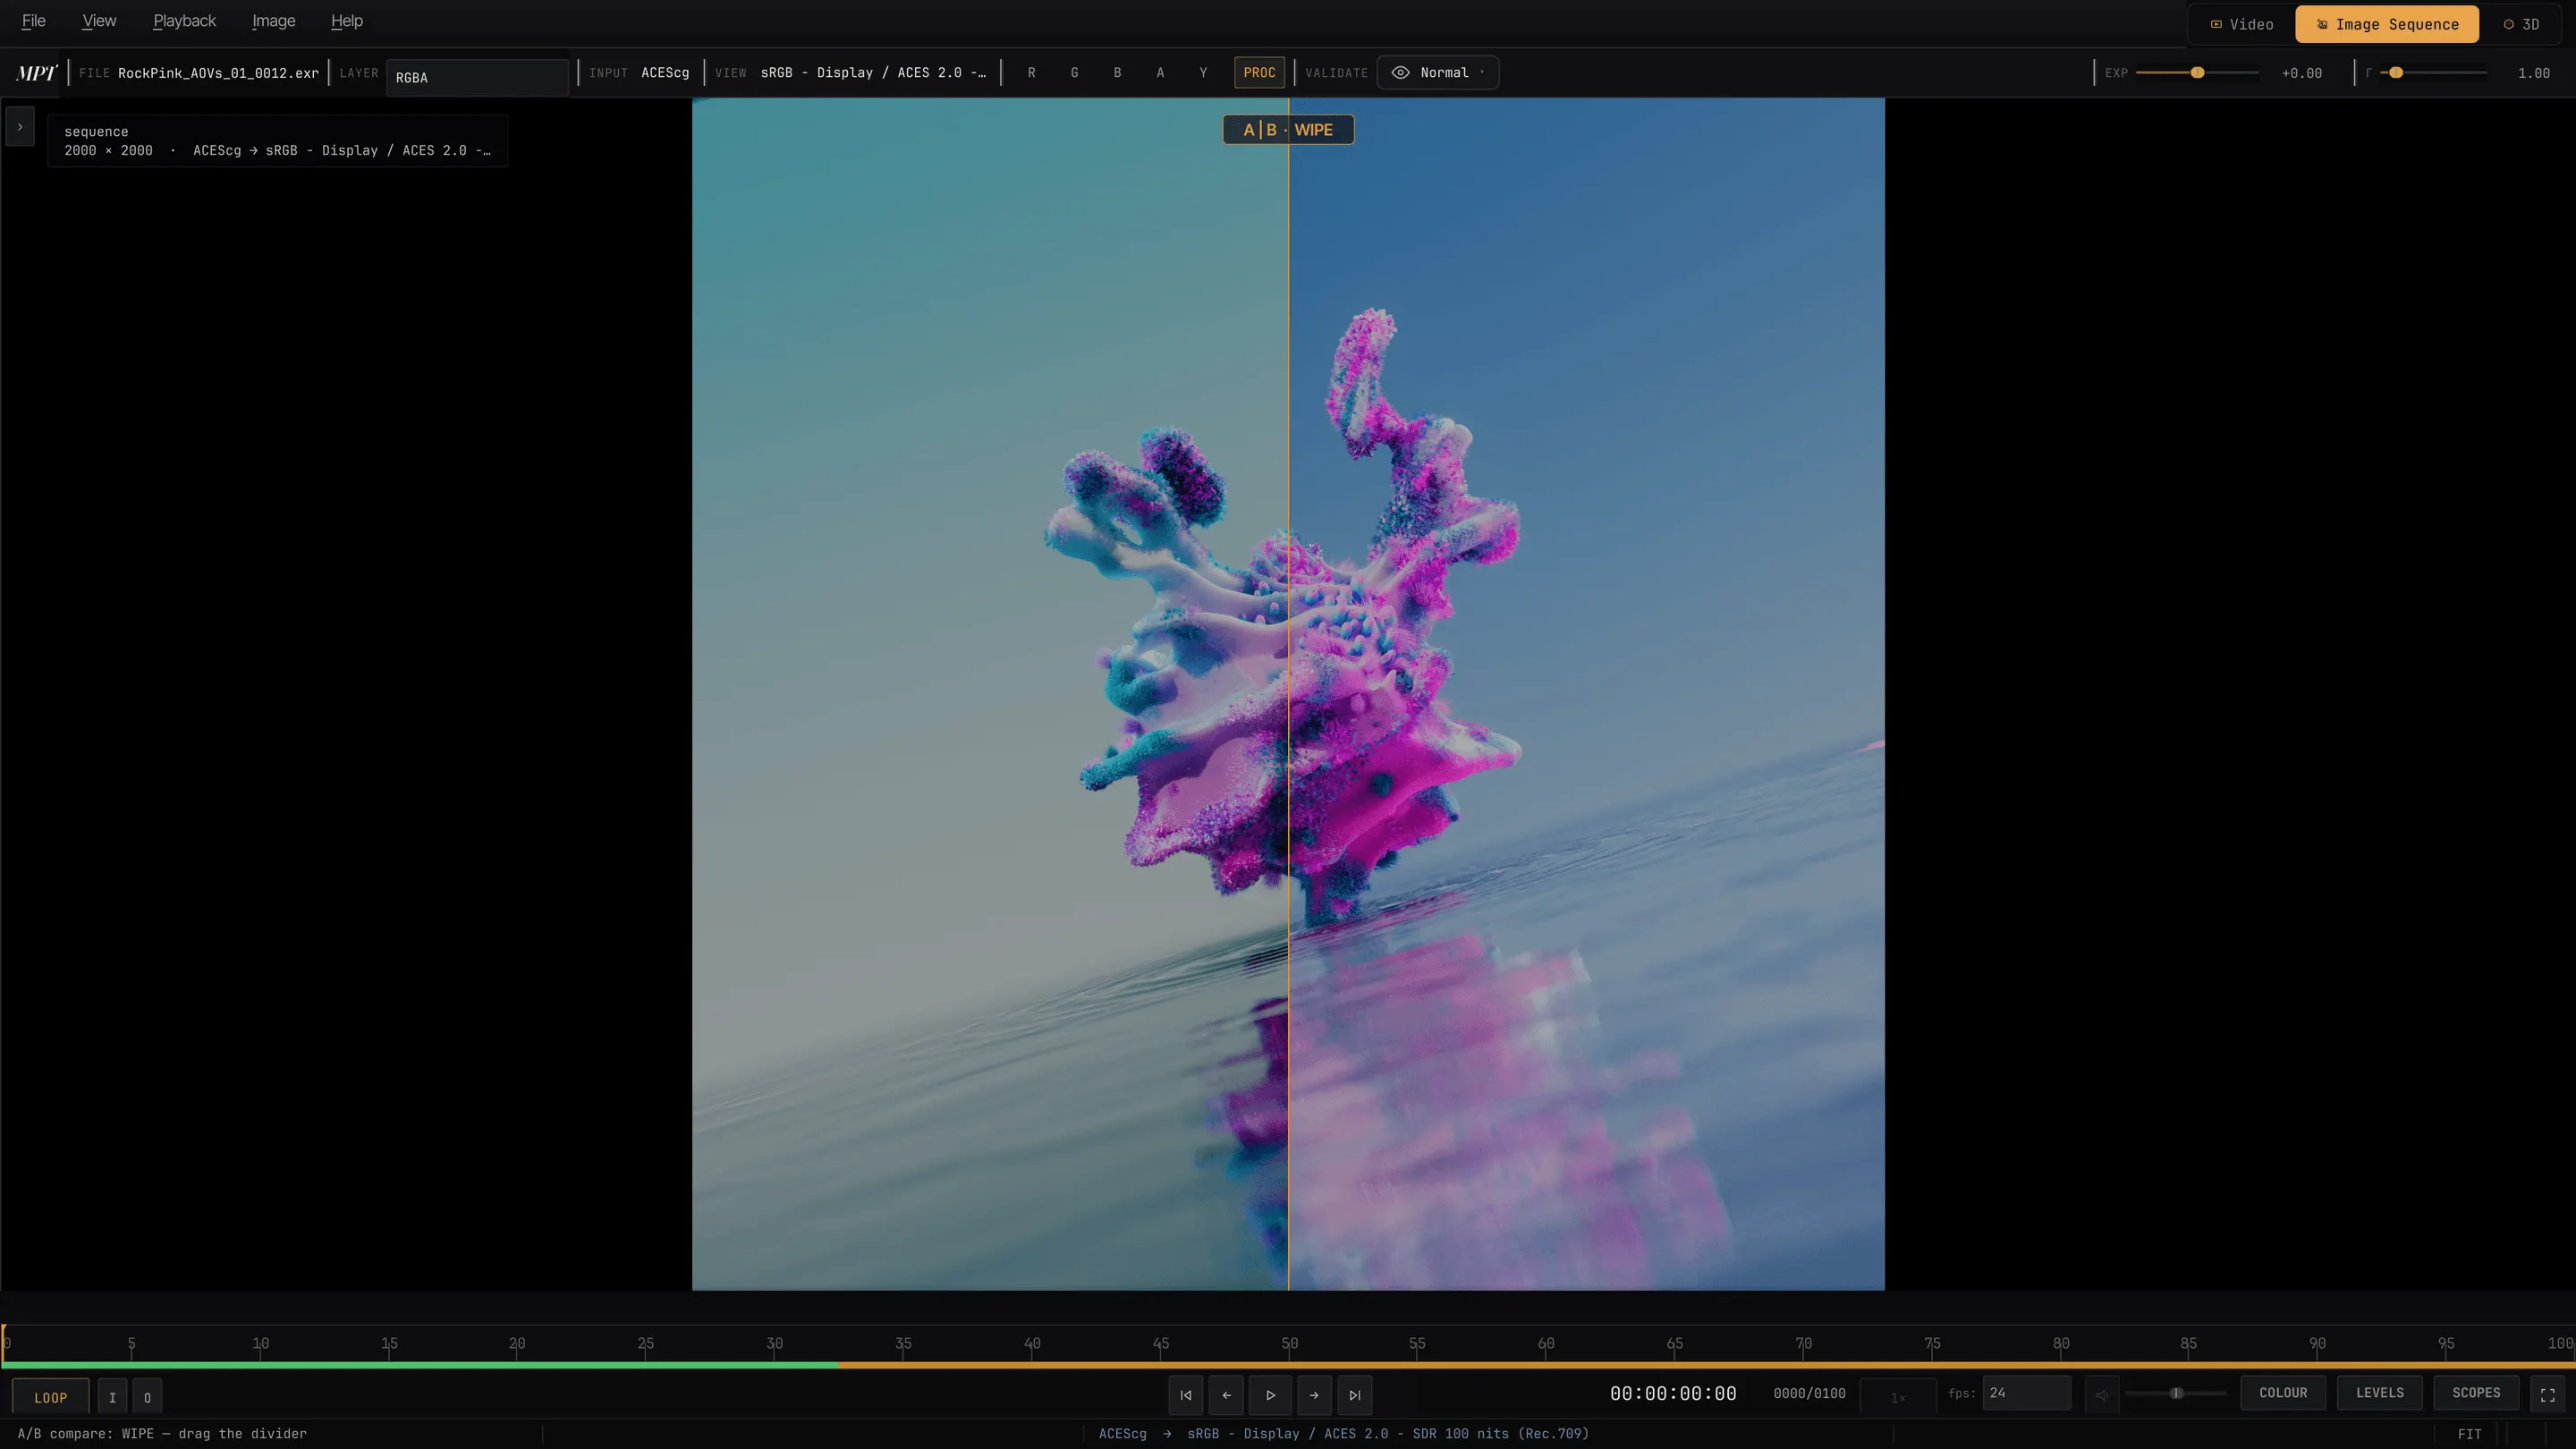Open the File menu
Screen dimensions: 2576x1449
pos(34,21)
